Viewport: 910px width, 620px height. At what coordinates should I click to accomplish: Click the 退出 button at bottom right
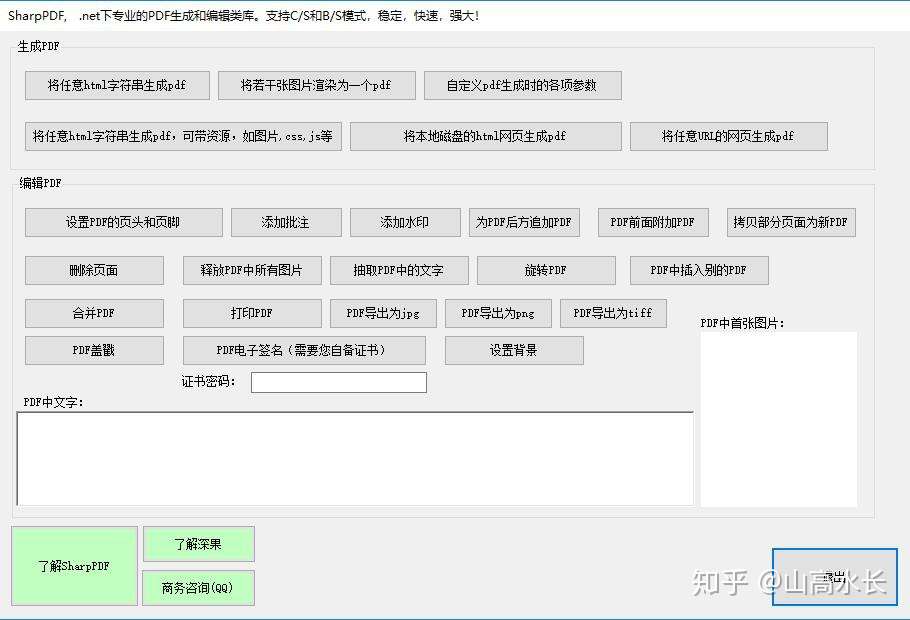835,577
